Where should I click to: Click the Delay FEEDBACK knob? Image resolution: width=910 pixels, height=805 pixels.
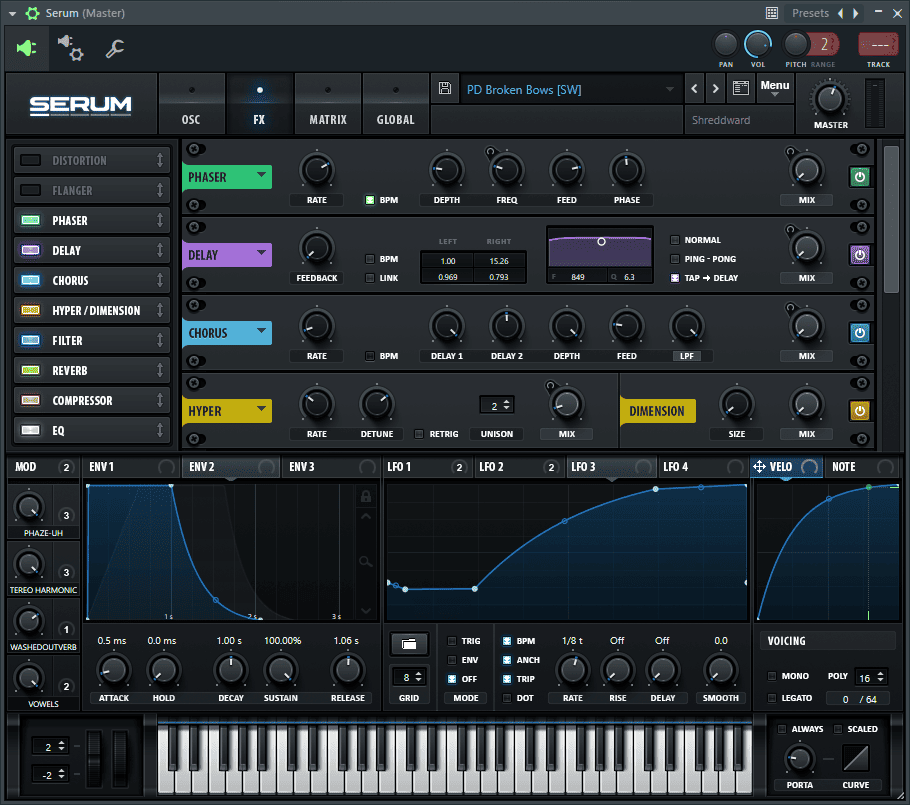click(316, 248)
